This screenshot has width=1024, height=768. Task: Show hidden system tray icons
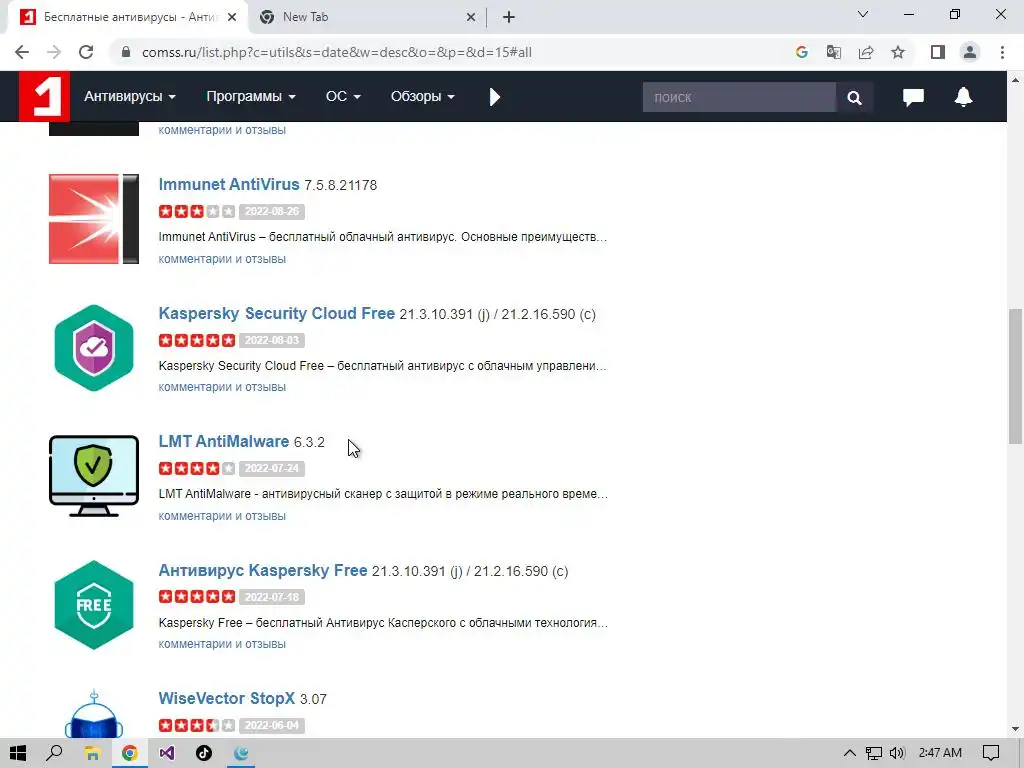coord(850,753)
